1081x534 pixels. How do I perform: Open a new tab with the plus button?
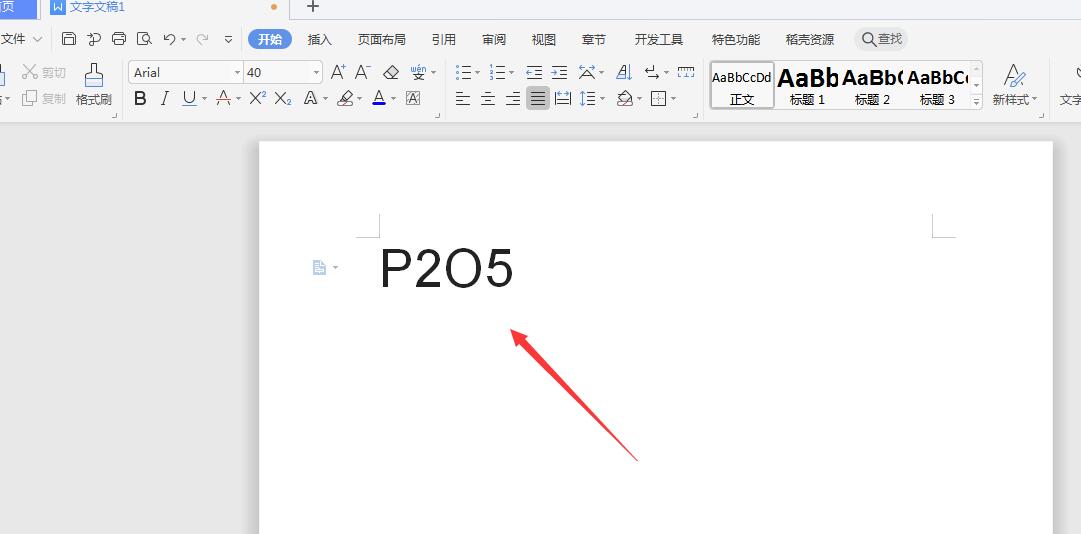click(x=312, y=7)
